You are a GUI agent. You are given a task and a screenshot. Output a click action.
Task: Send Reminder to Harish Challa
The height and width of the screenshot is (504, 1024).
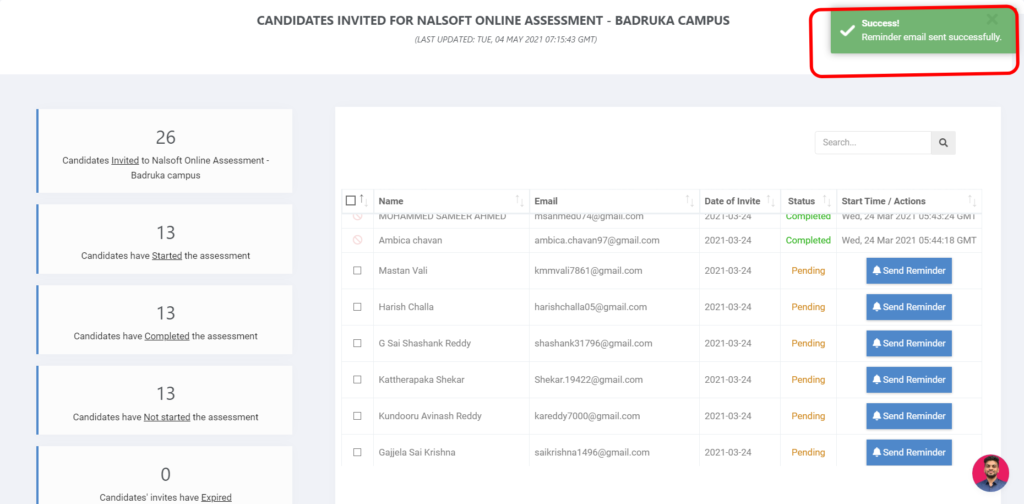coord(909,307)
